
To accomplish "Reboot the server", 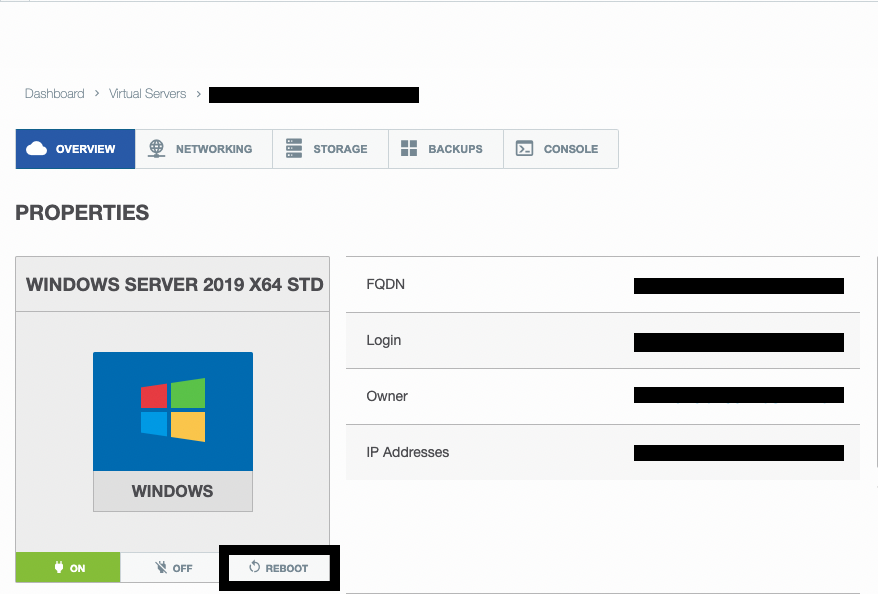I will pyautogui.click(x=279, y=568).
